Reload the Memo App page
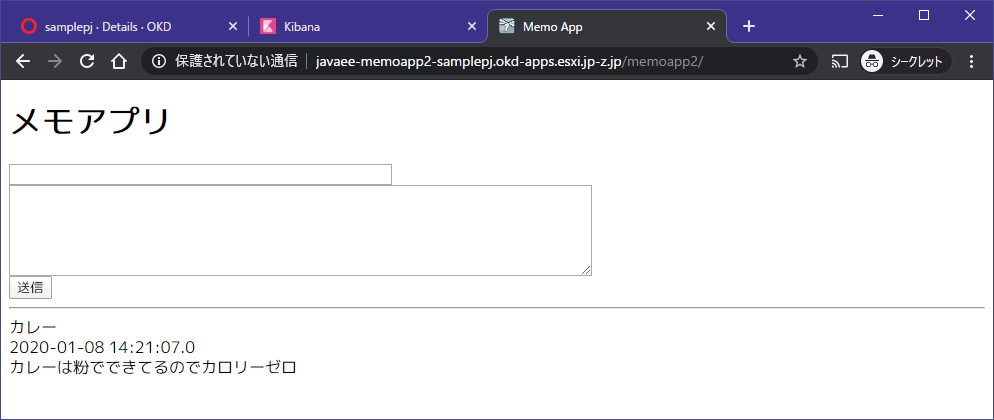 pos(87,61)
